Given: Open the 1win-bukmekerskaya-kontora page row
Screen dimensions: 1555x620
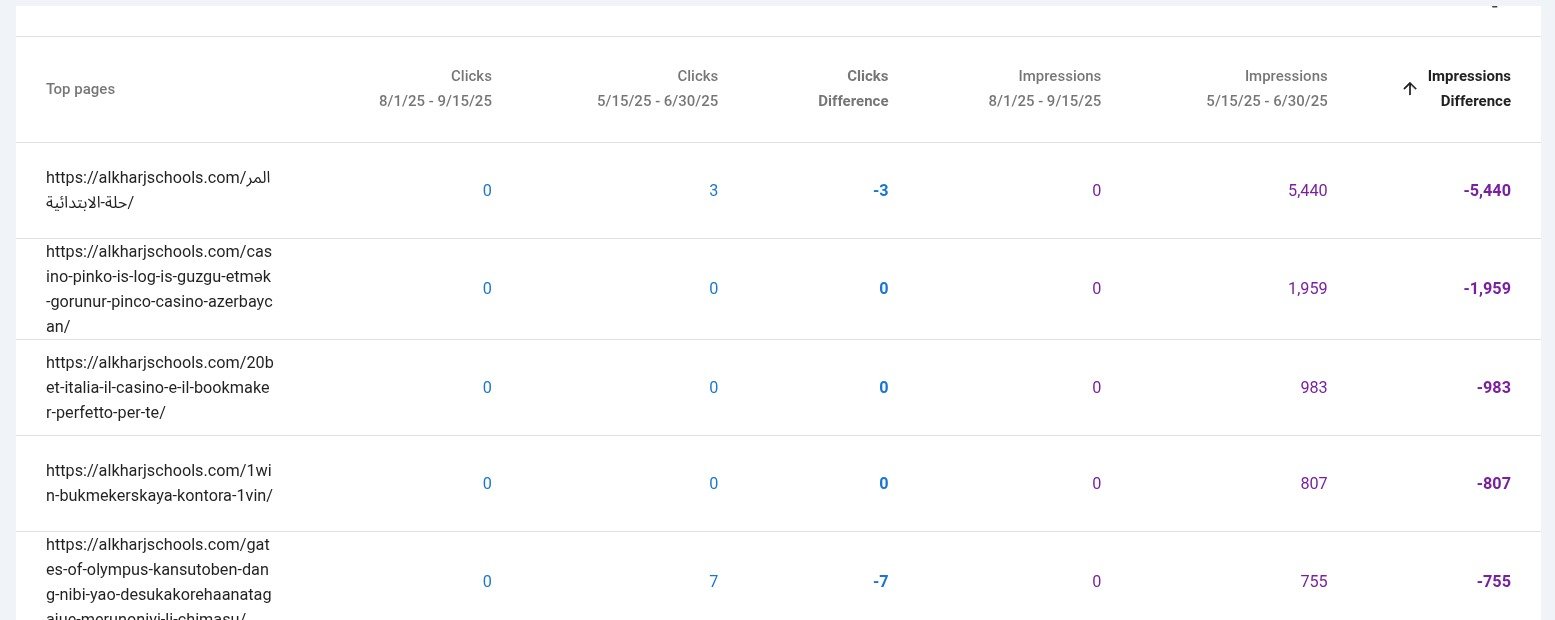Looking at the screenshot, I should (158, 483).
